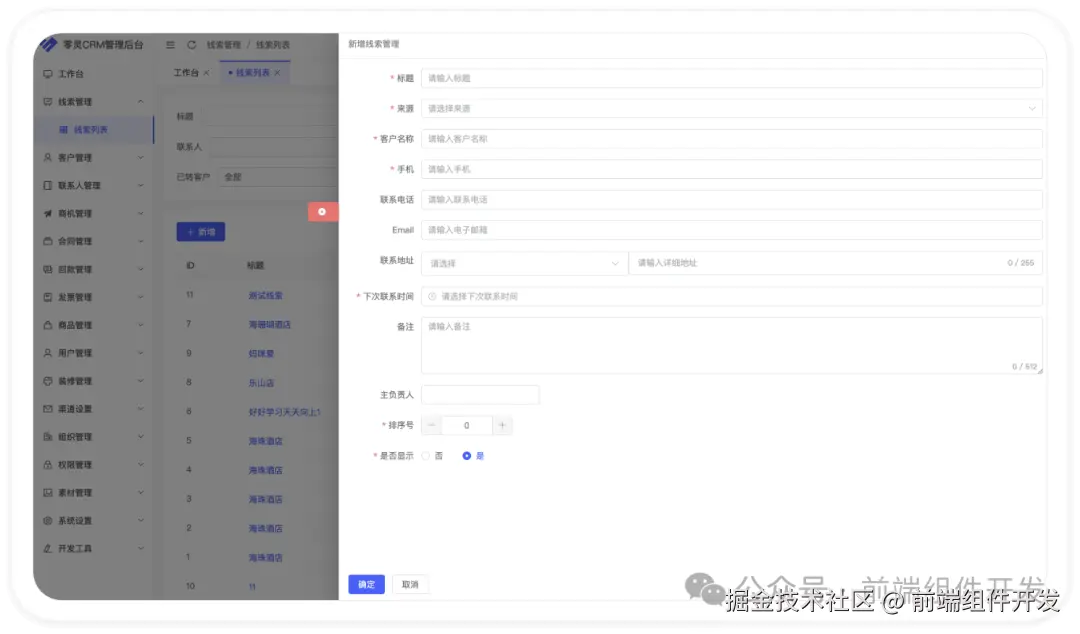Open 商机管理 via its sidebar icon
Screen dimensions: 1080x634
point(46,213)
